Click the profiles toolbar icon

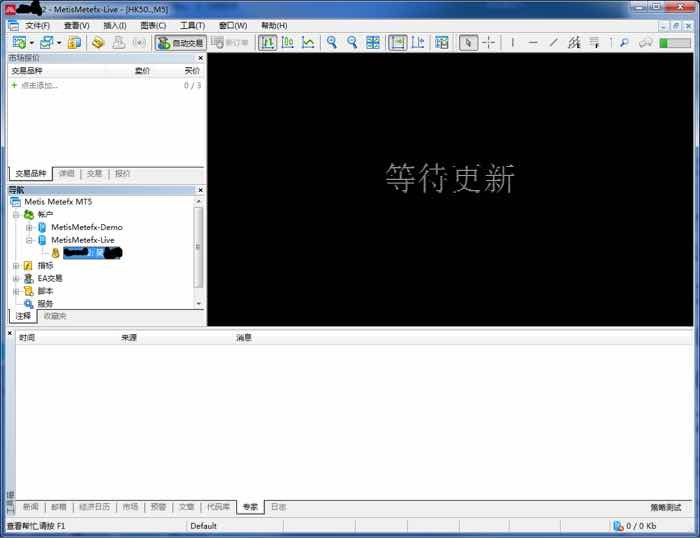point(46,42)
